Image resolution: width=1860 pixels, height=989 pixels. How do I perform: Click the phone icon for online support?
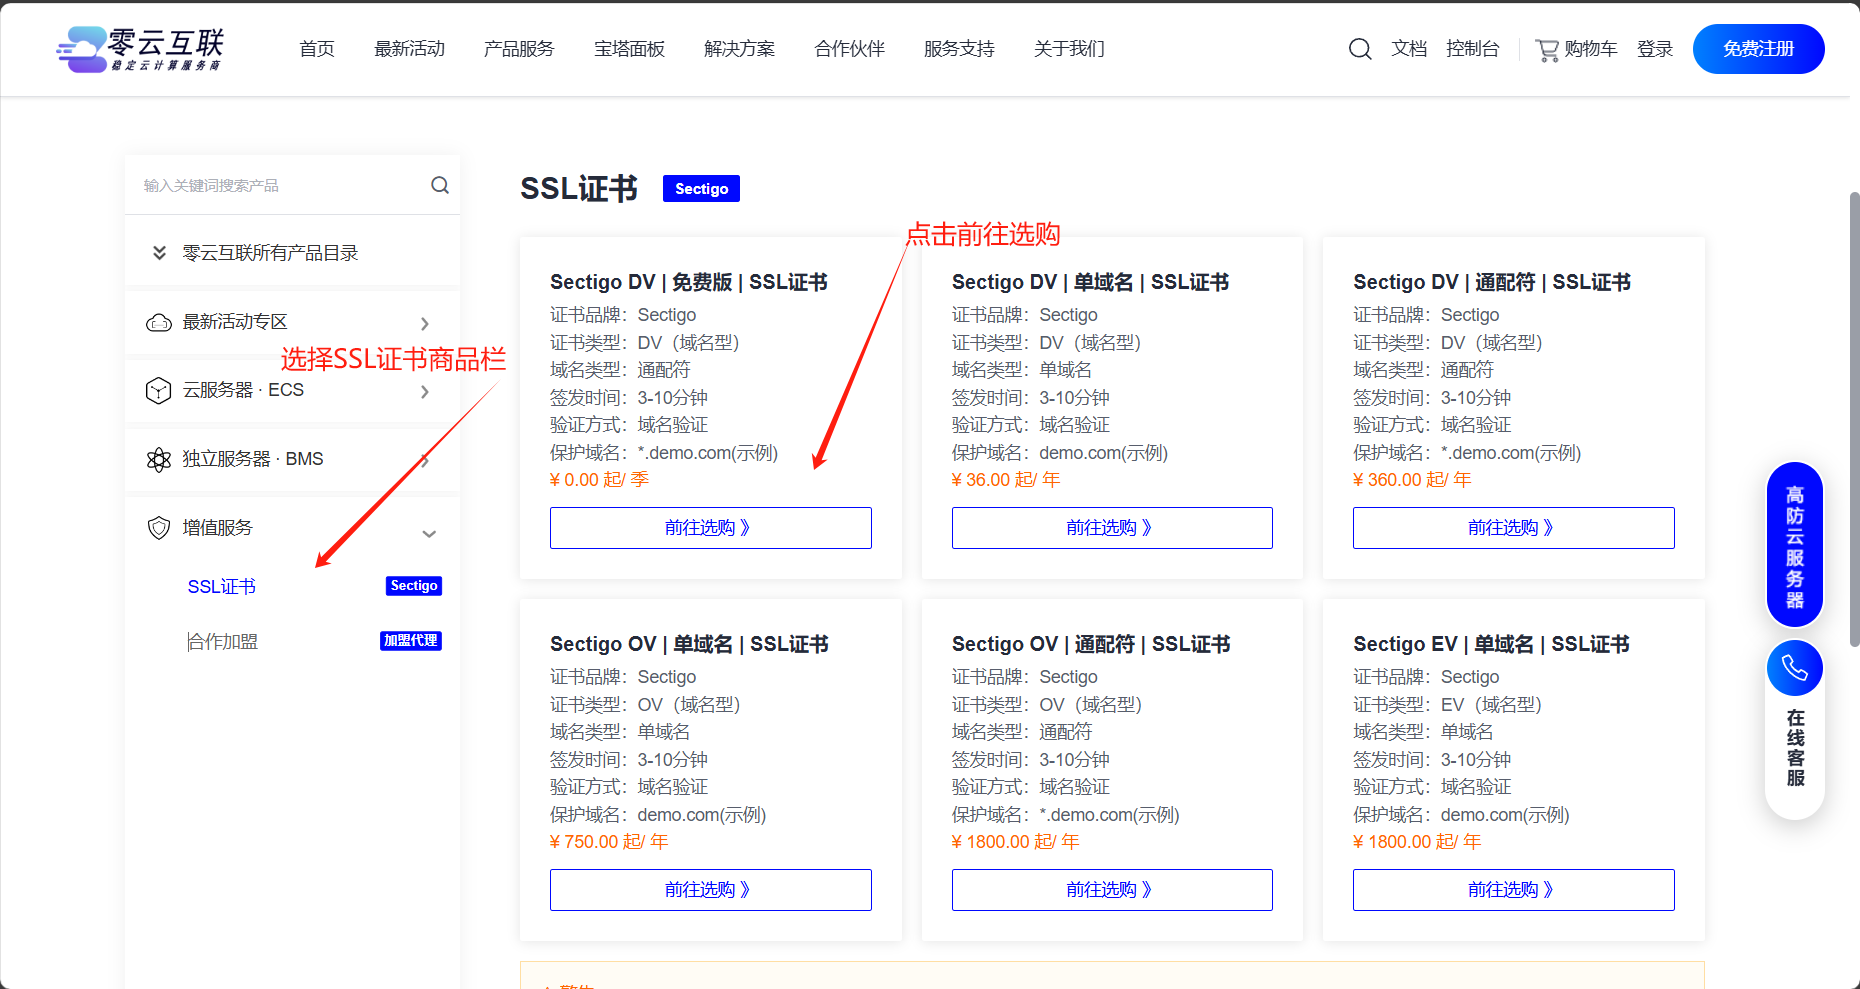point(1795,668)
